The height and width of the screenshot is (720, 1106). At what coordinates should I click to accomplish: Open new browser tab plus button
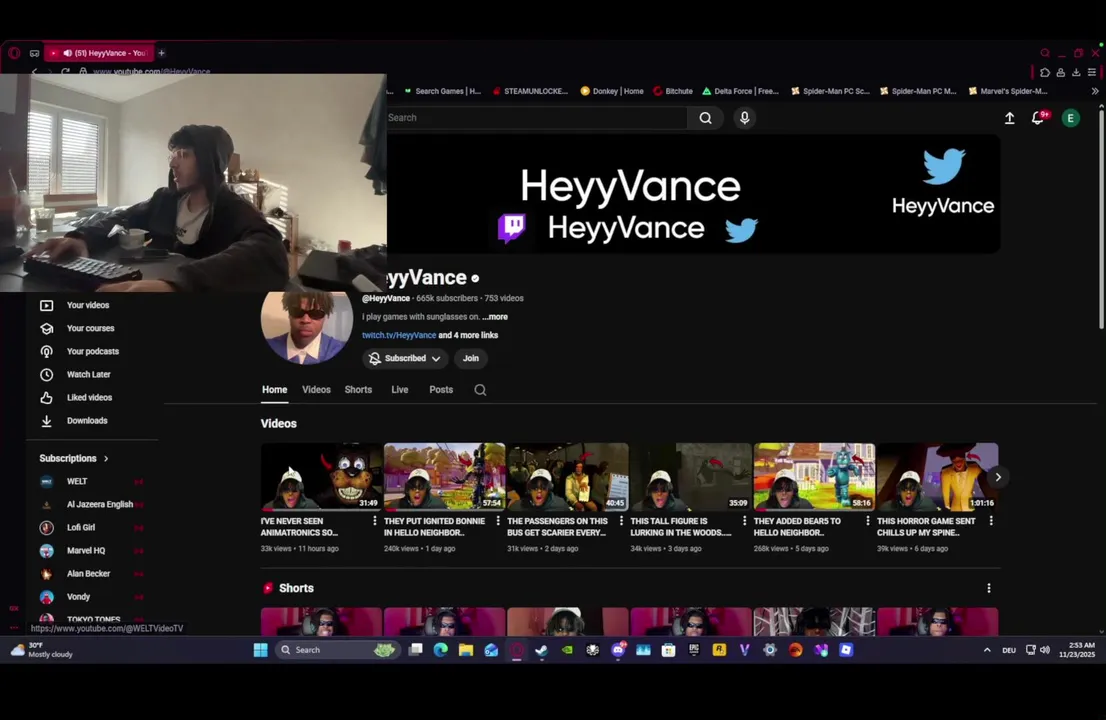coord(162,53)
